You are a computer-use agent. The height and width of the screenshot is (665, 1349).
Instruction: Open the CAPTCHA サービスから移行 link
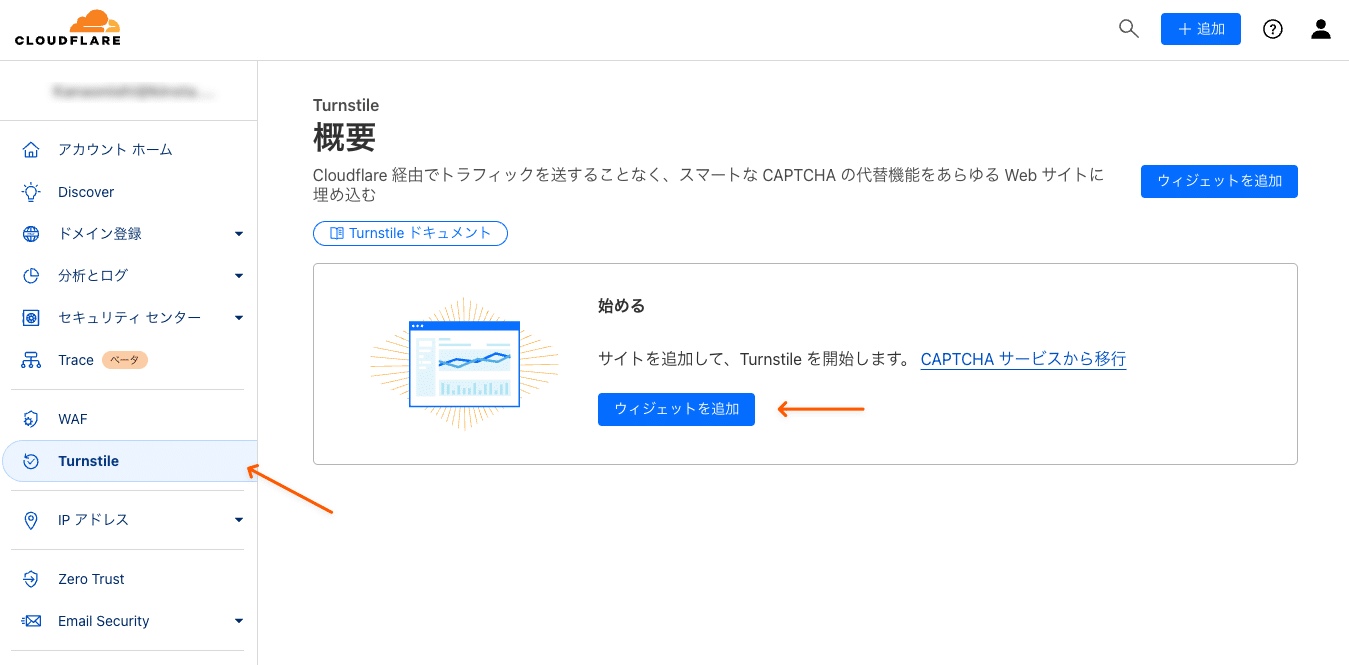[1022, 358]
